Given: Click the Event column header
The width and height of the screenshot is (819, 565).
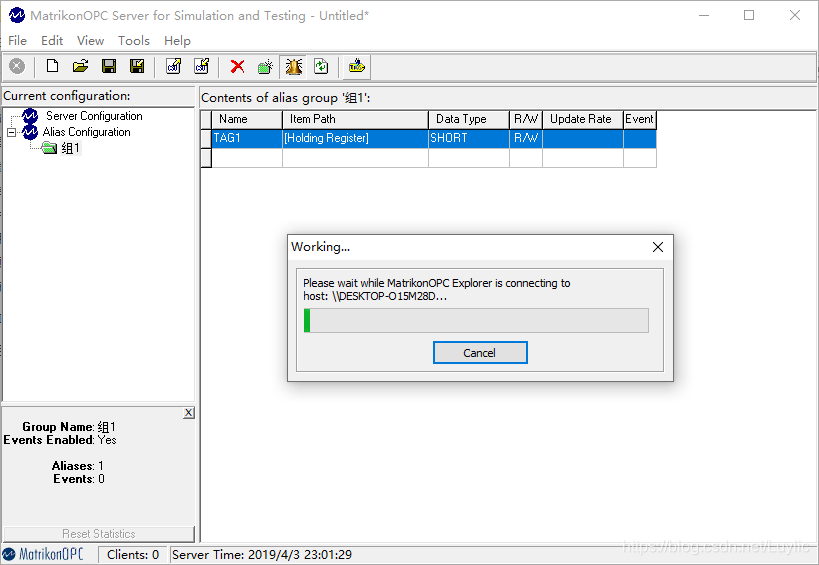Looking at the screenshot, I should (x=640, y=120).
